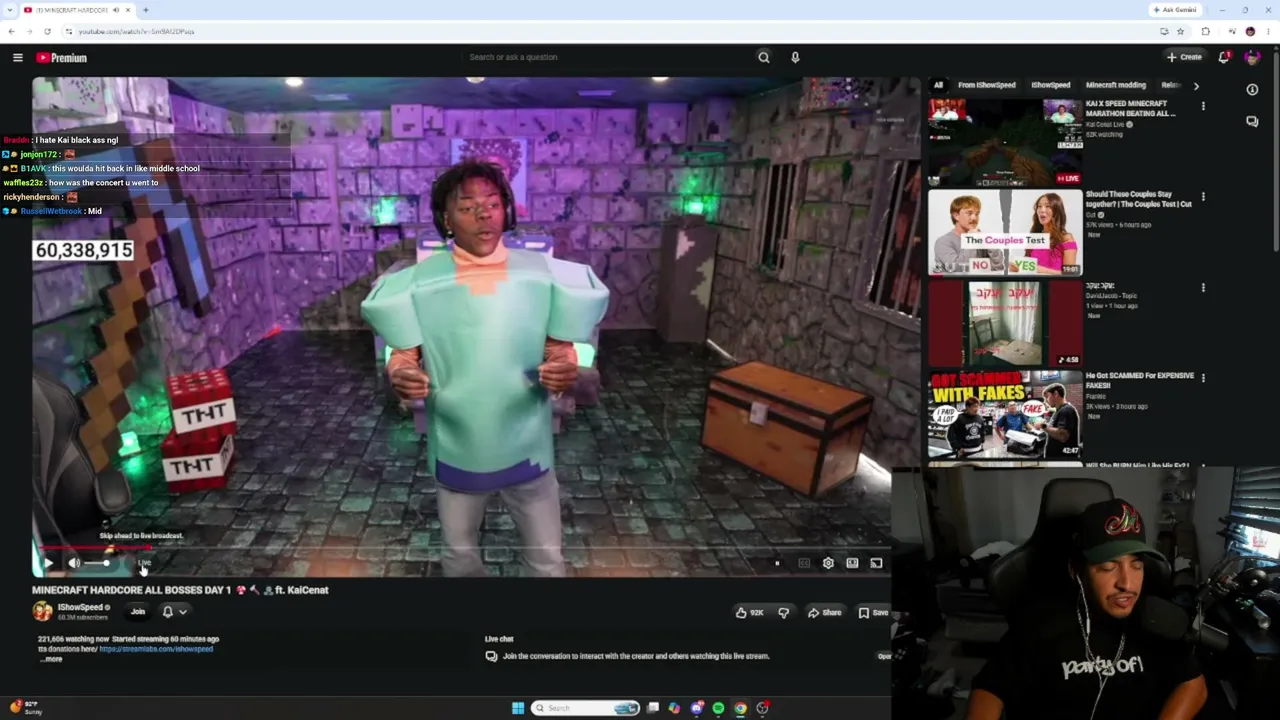
Task: Open the IShowSpeed channel avatar
Action: tap(42, 611)
